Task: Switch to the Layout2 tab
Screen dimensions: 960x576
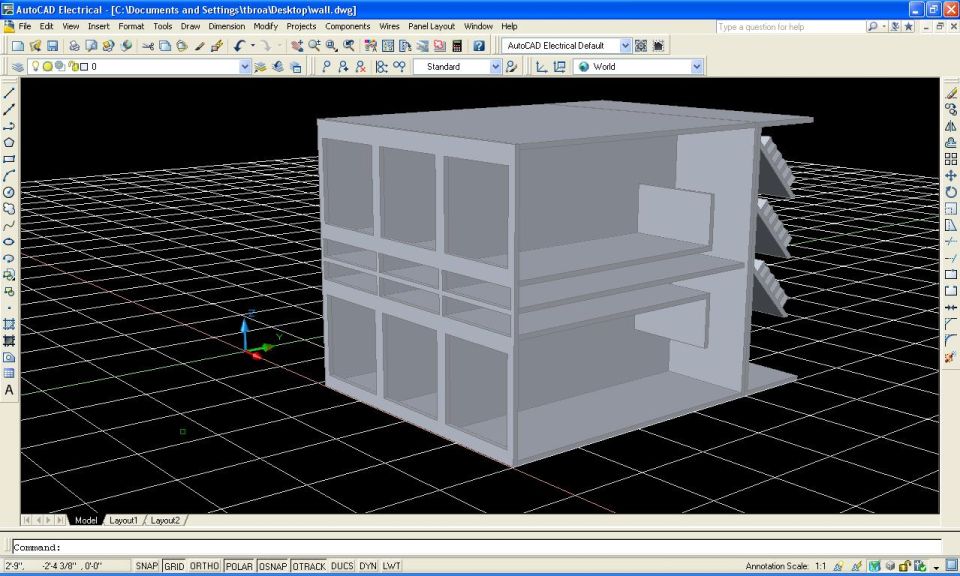Action: pos(165,520)
